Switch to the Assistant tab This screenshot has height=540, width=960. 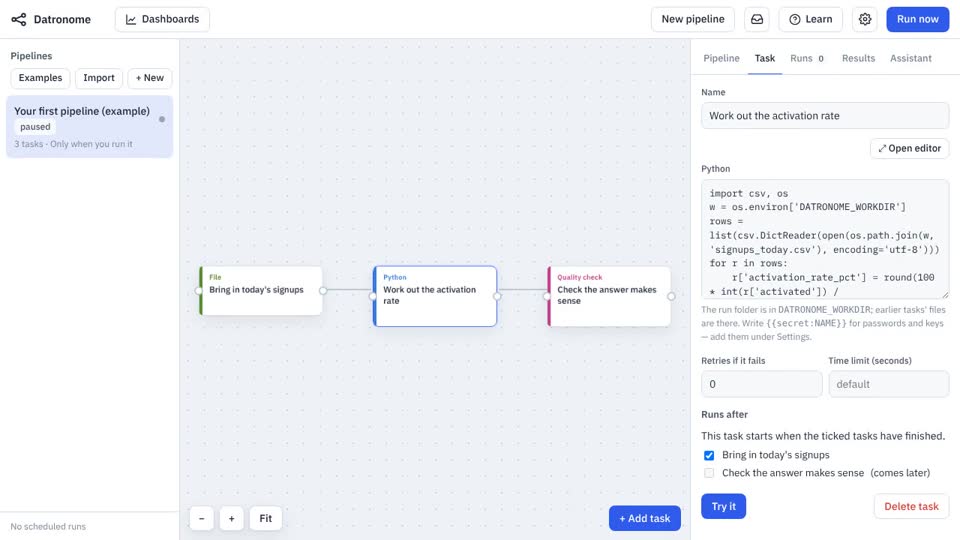pyautogui.click(x=910, y=58)
